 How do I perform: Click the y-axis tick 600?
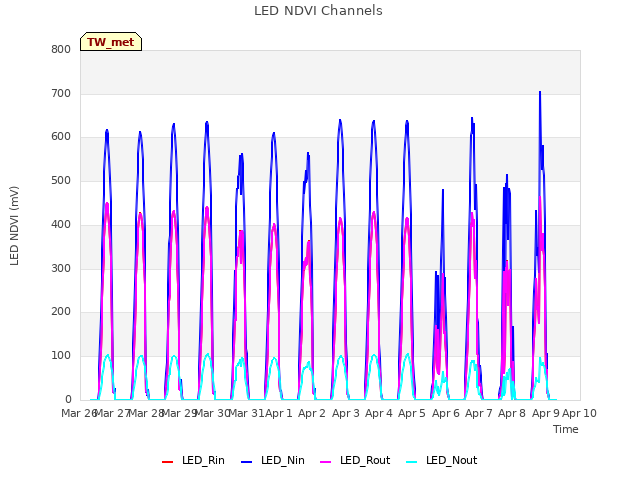61,137
